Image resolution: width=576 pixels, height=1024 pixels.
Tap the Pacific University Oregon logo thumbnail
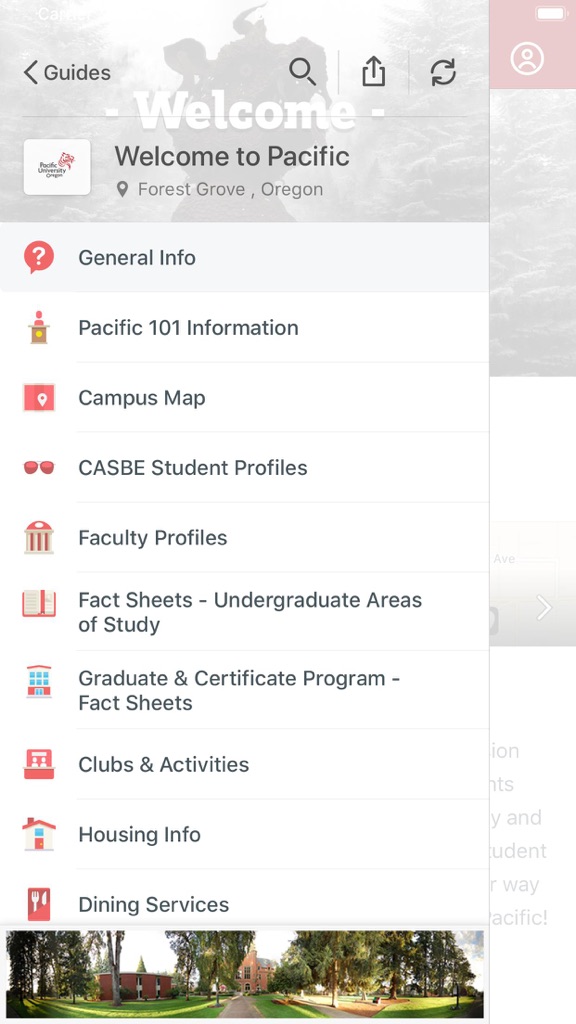(57, 167)
